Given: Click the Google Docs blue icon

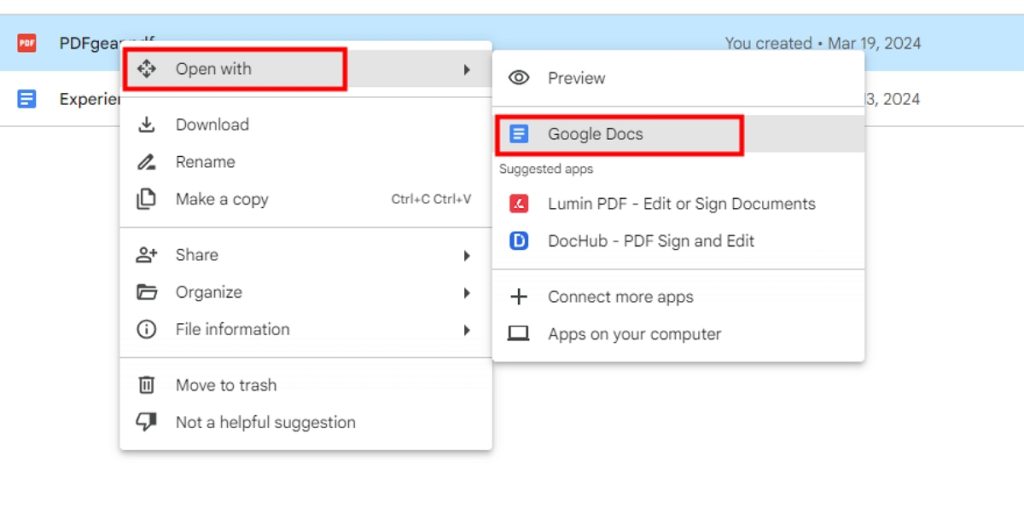Looking at the screenshot, I should (519, 134).
